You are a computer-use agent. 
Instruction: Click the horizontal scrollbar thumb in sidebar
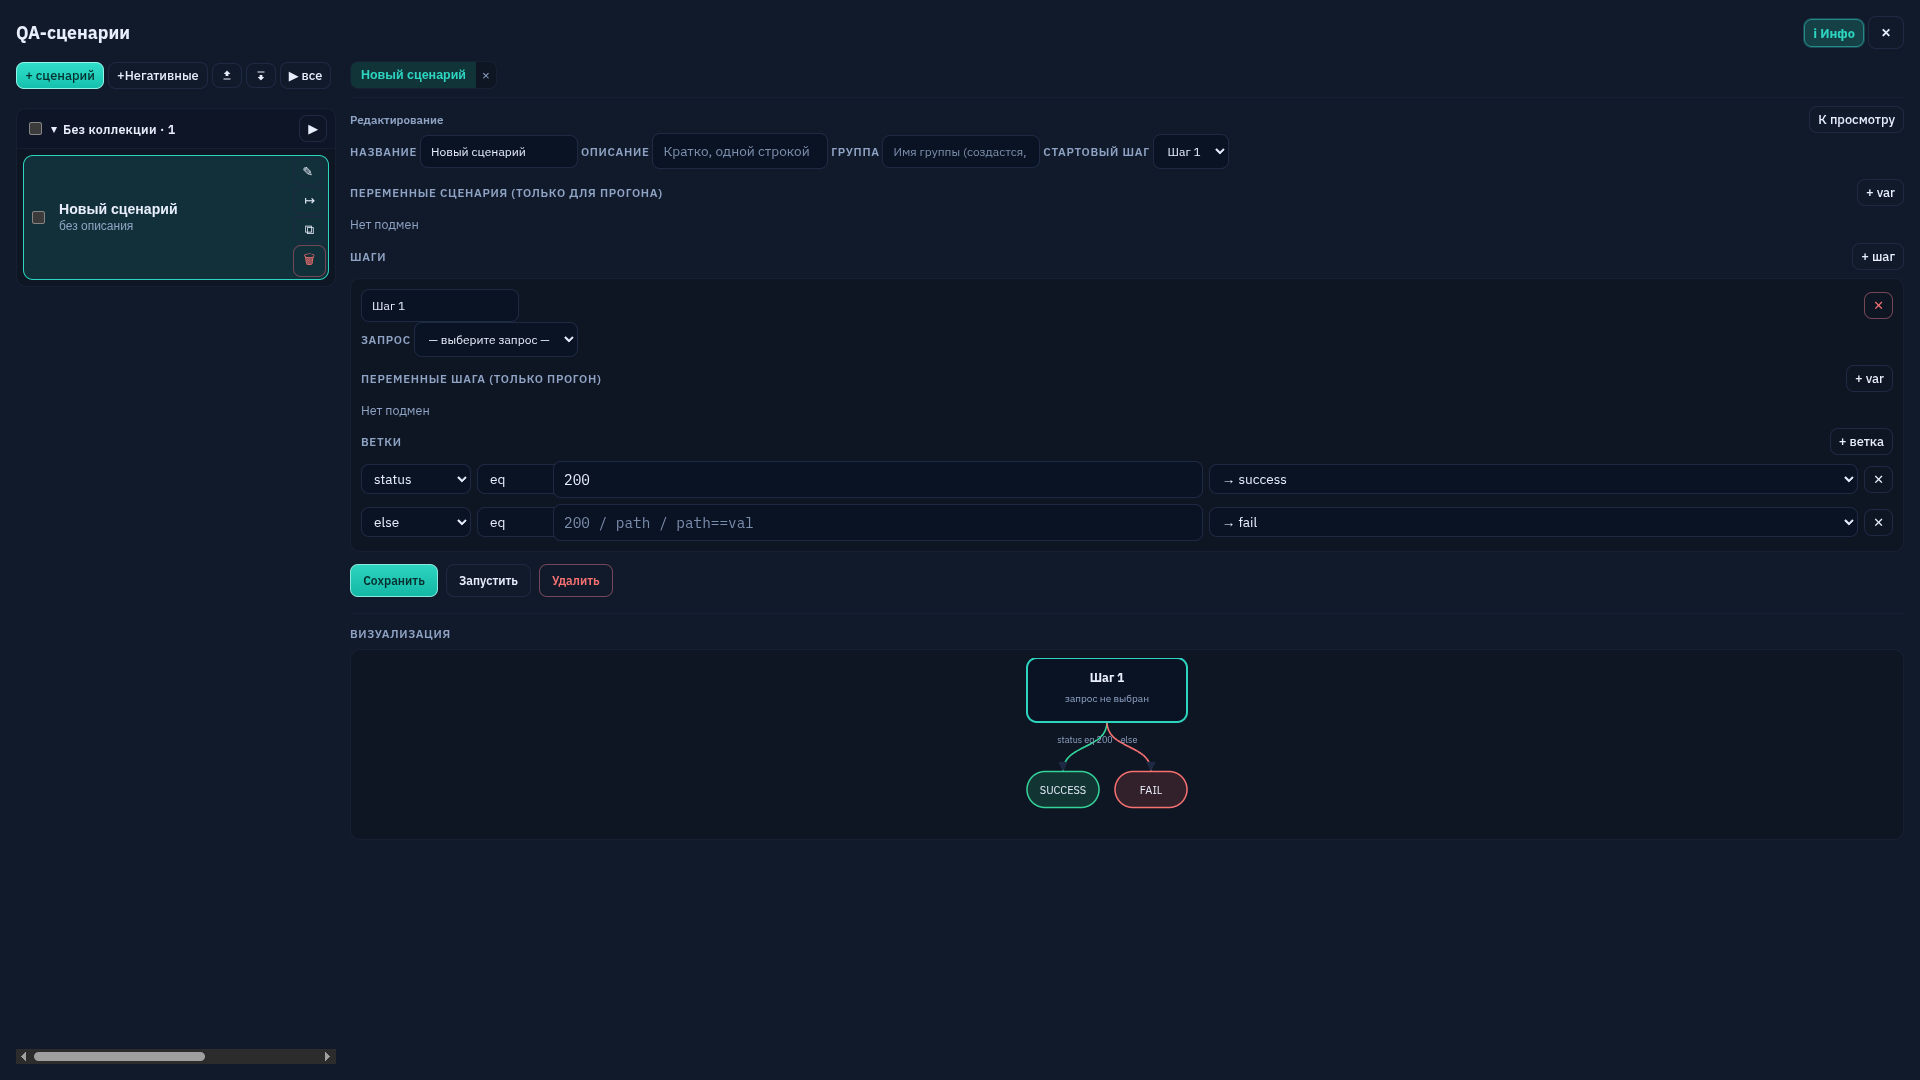coord(119,1057)
